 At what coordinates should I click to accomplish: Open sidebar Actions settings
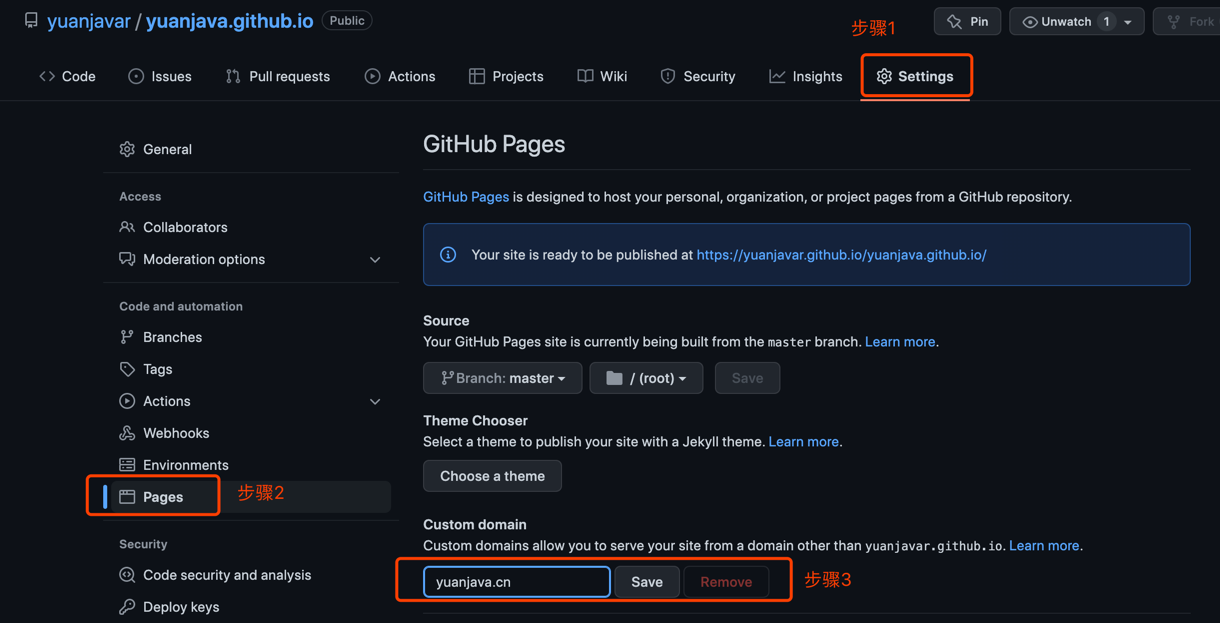tap(166, 401)
